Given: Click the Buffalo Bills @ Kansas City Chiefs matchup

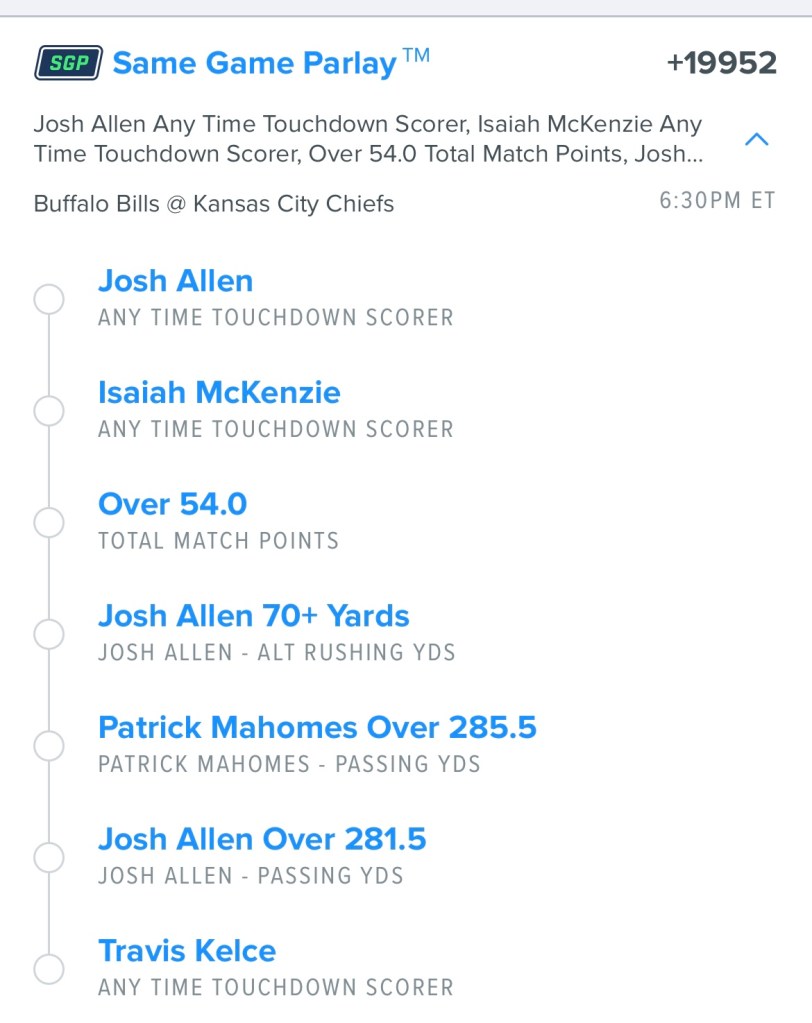Looking at the screenshot, I should click(214, 204).
